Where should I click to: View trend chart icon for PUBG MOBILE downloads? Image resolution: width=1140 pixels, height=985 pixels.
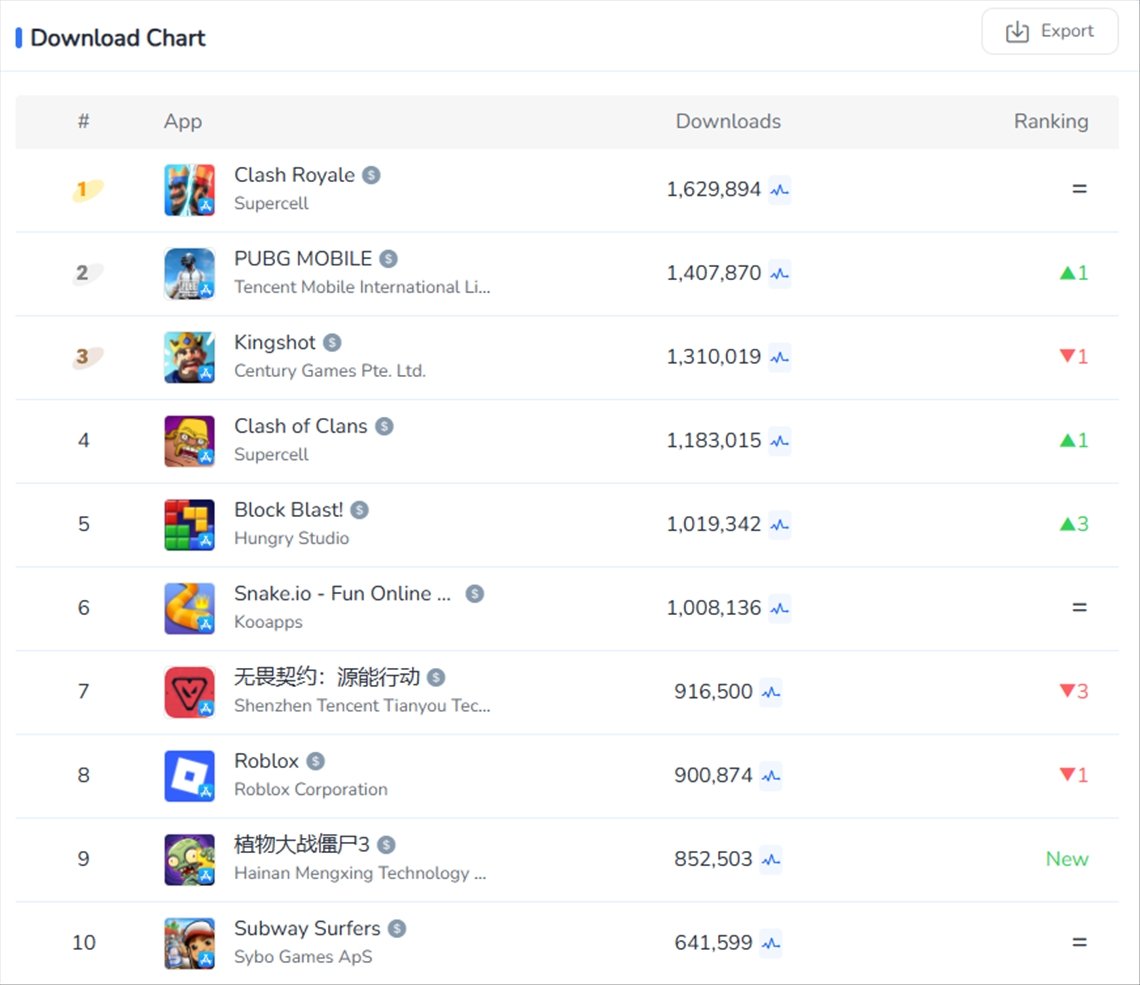[x=780, y=273]
